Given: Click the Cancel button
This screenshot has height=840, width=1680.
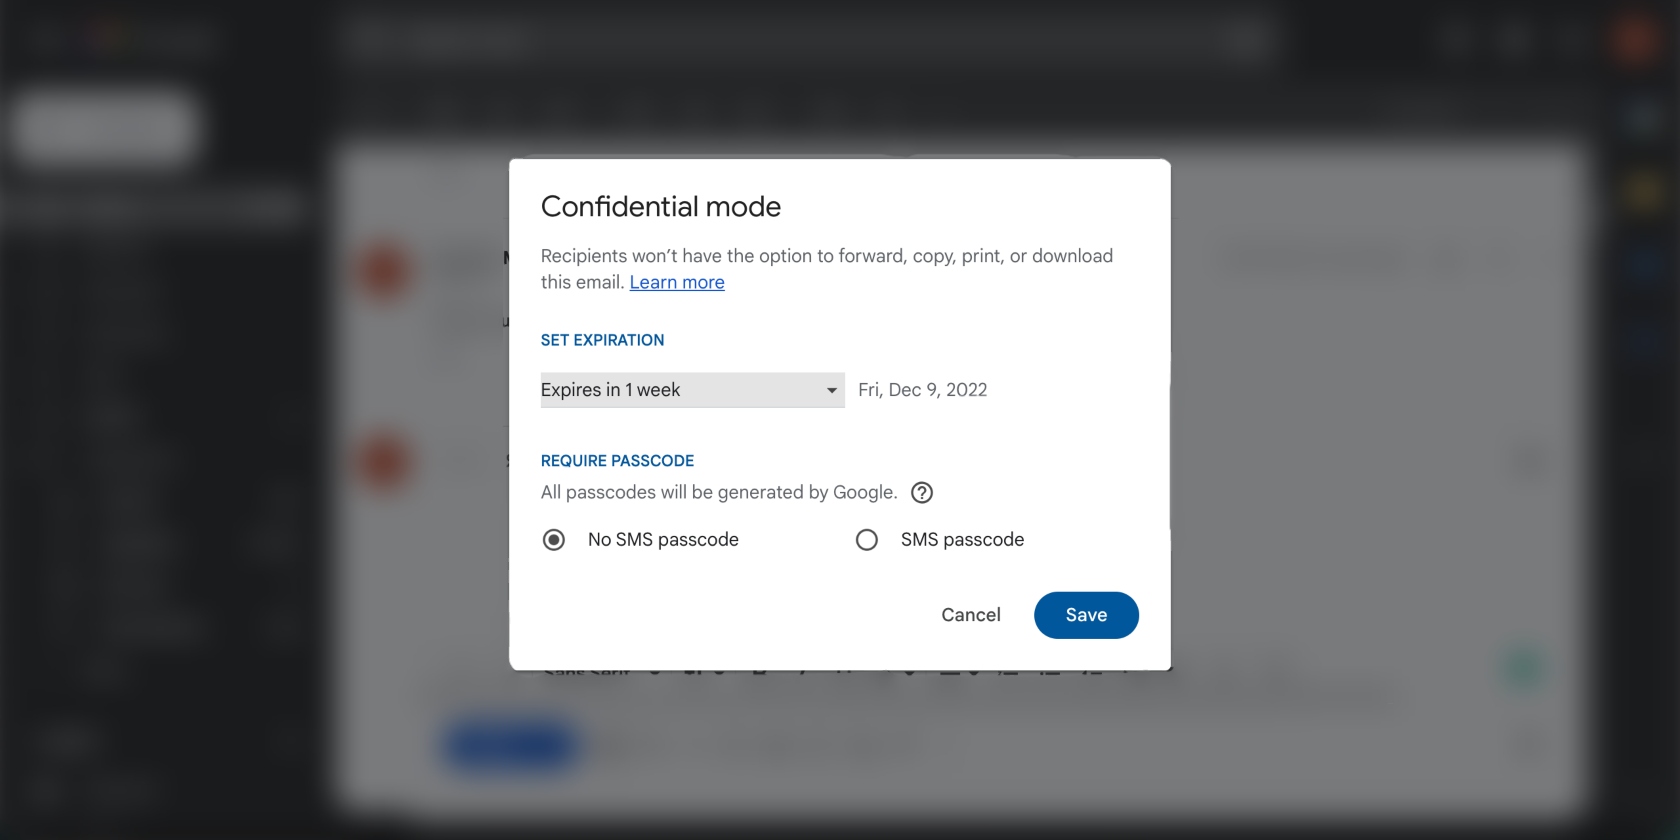Looking at the screenshot, I should (971, 615).
